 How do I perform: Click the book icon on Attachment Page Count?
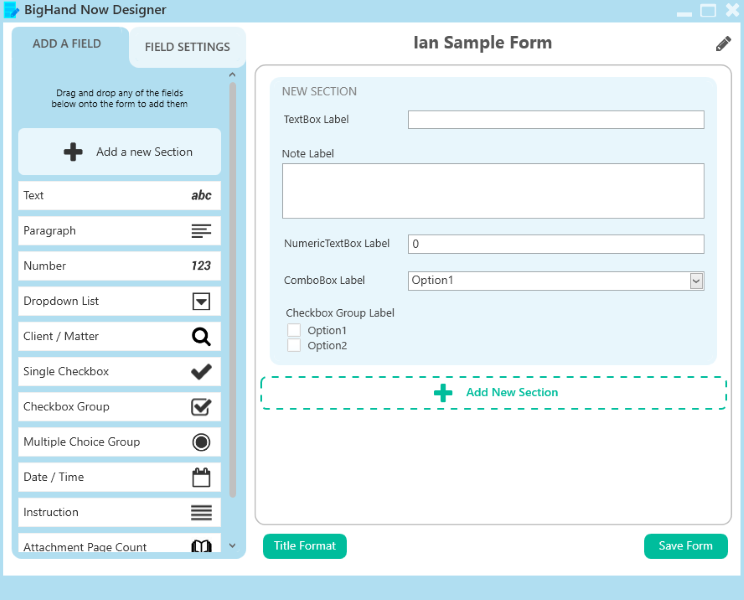point(201,546)
